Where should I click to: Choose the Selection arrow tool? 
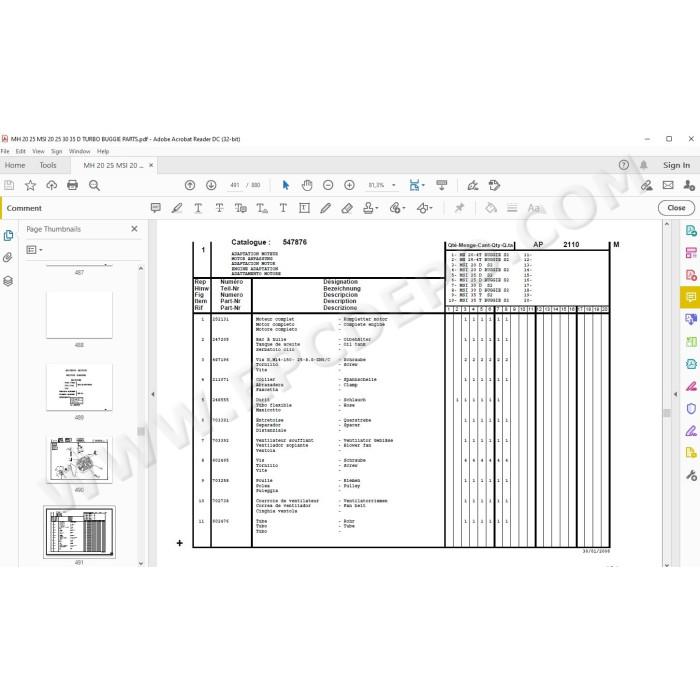tap(286, 185)
